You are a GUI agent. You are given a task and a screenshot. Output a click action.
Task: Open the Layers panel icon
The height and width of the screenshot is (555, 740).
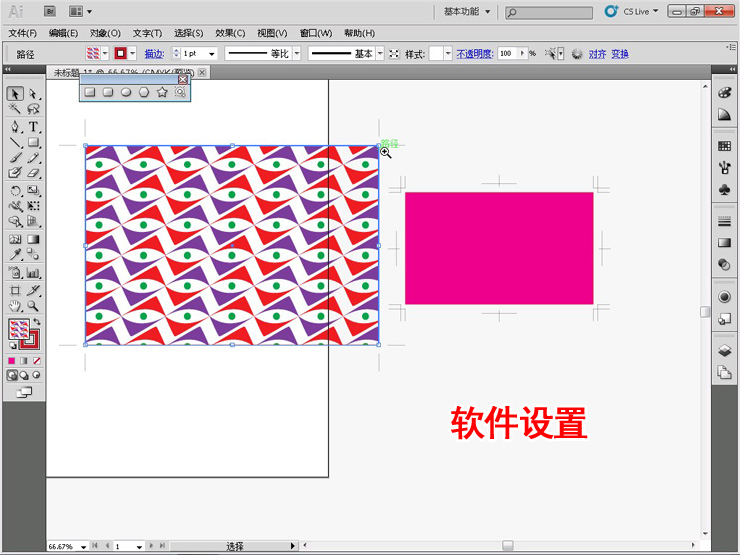point(724,351)
